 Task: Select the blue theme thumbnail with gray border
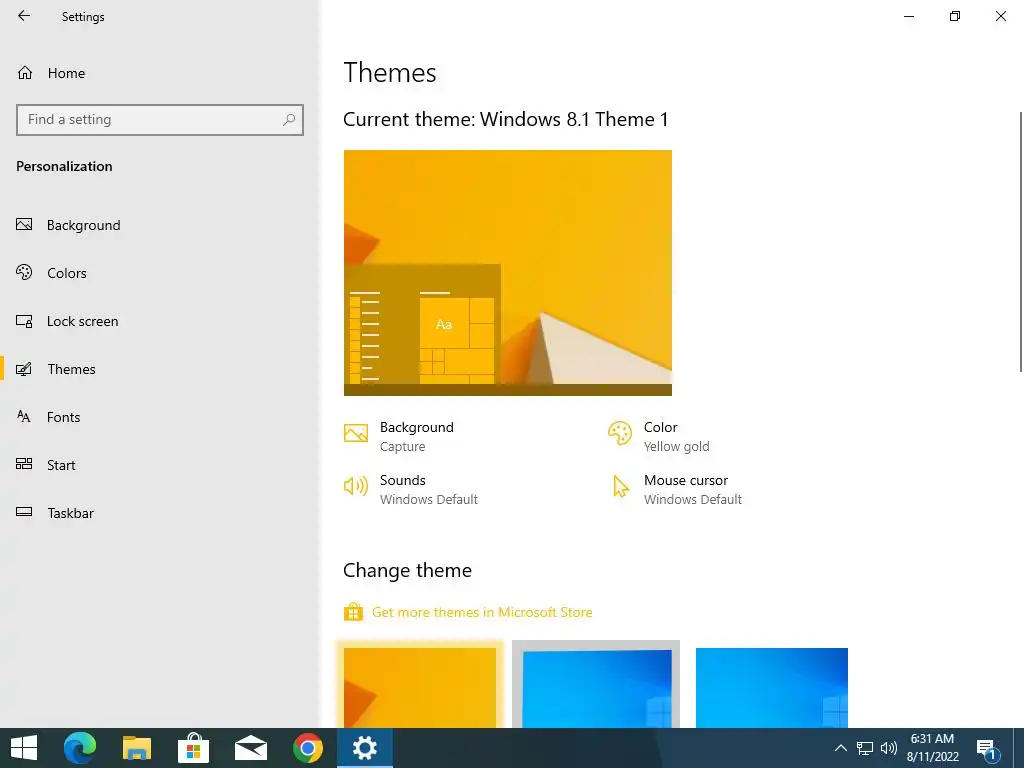tap(596, 684)
